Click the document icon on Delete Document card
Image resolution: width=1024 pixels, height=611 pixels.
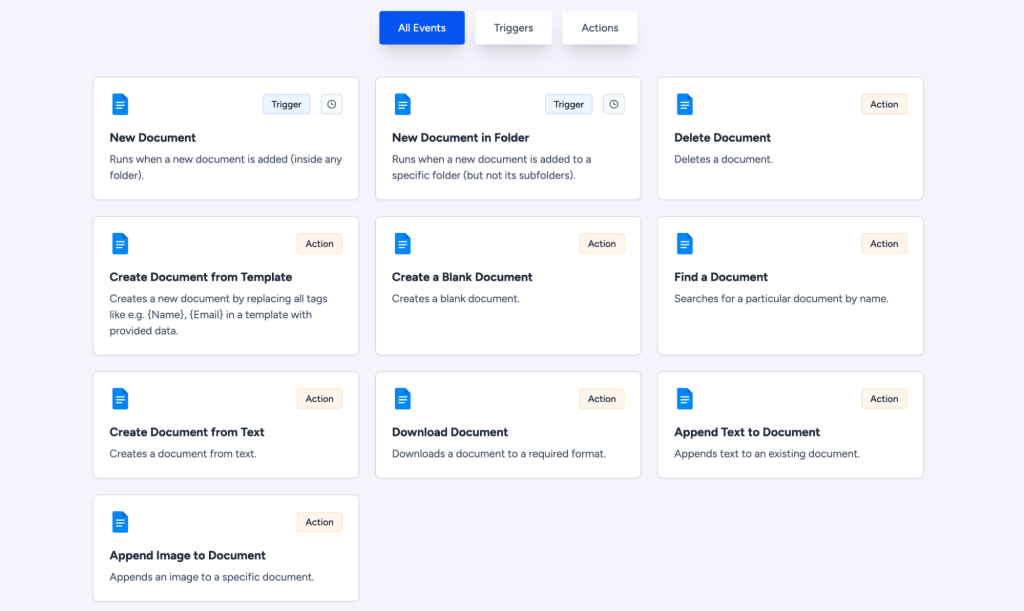point(685,104)
